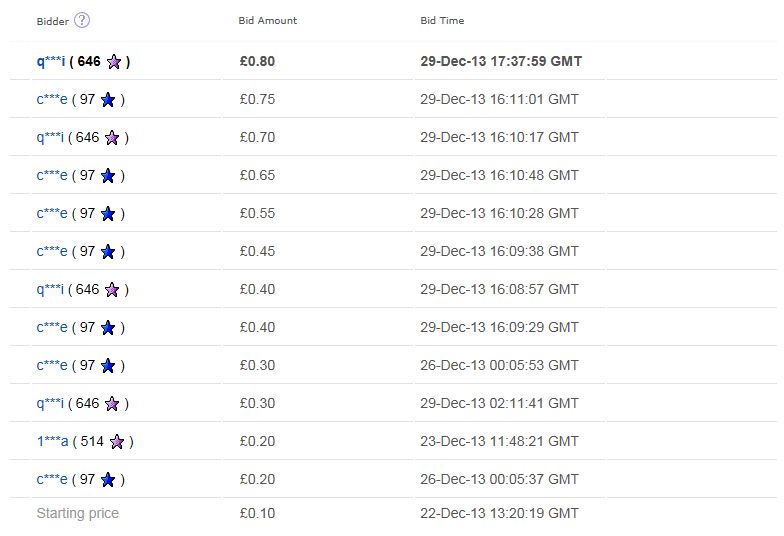Open bidder q***i on the 16:08:57 bid
The height and width of the screenshot is (536, 784).
point(50,290)
